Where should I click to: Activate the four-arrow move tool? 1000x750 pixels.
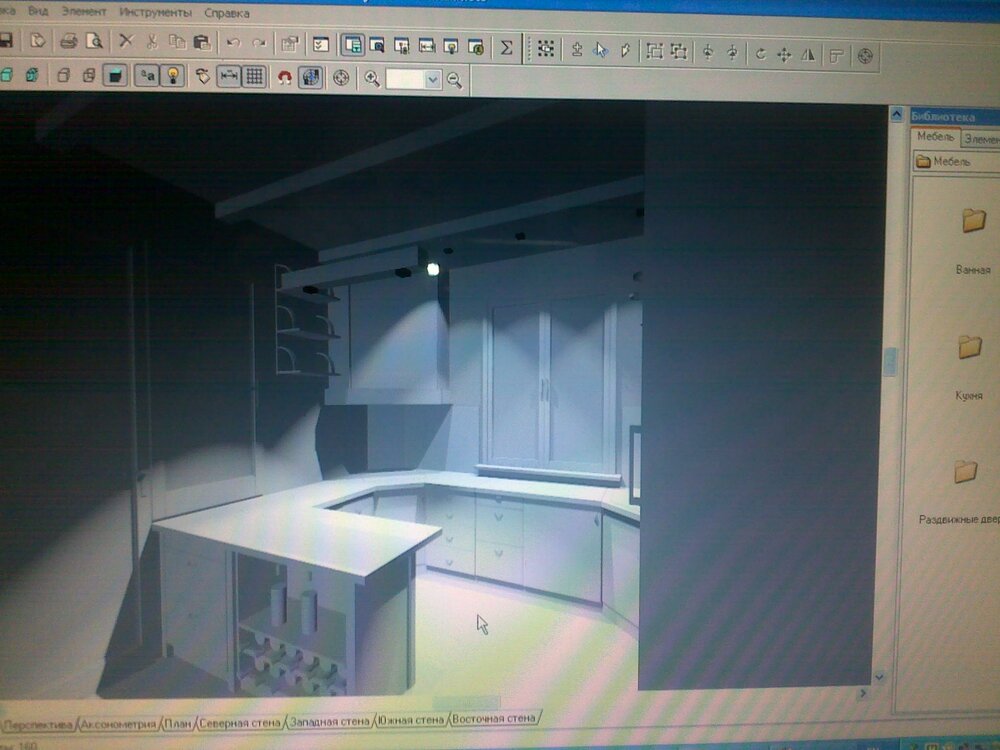(x=784, y=55)
